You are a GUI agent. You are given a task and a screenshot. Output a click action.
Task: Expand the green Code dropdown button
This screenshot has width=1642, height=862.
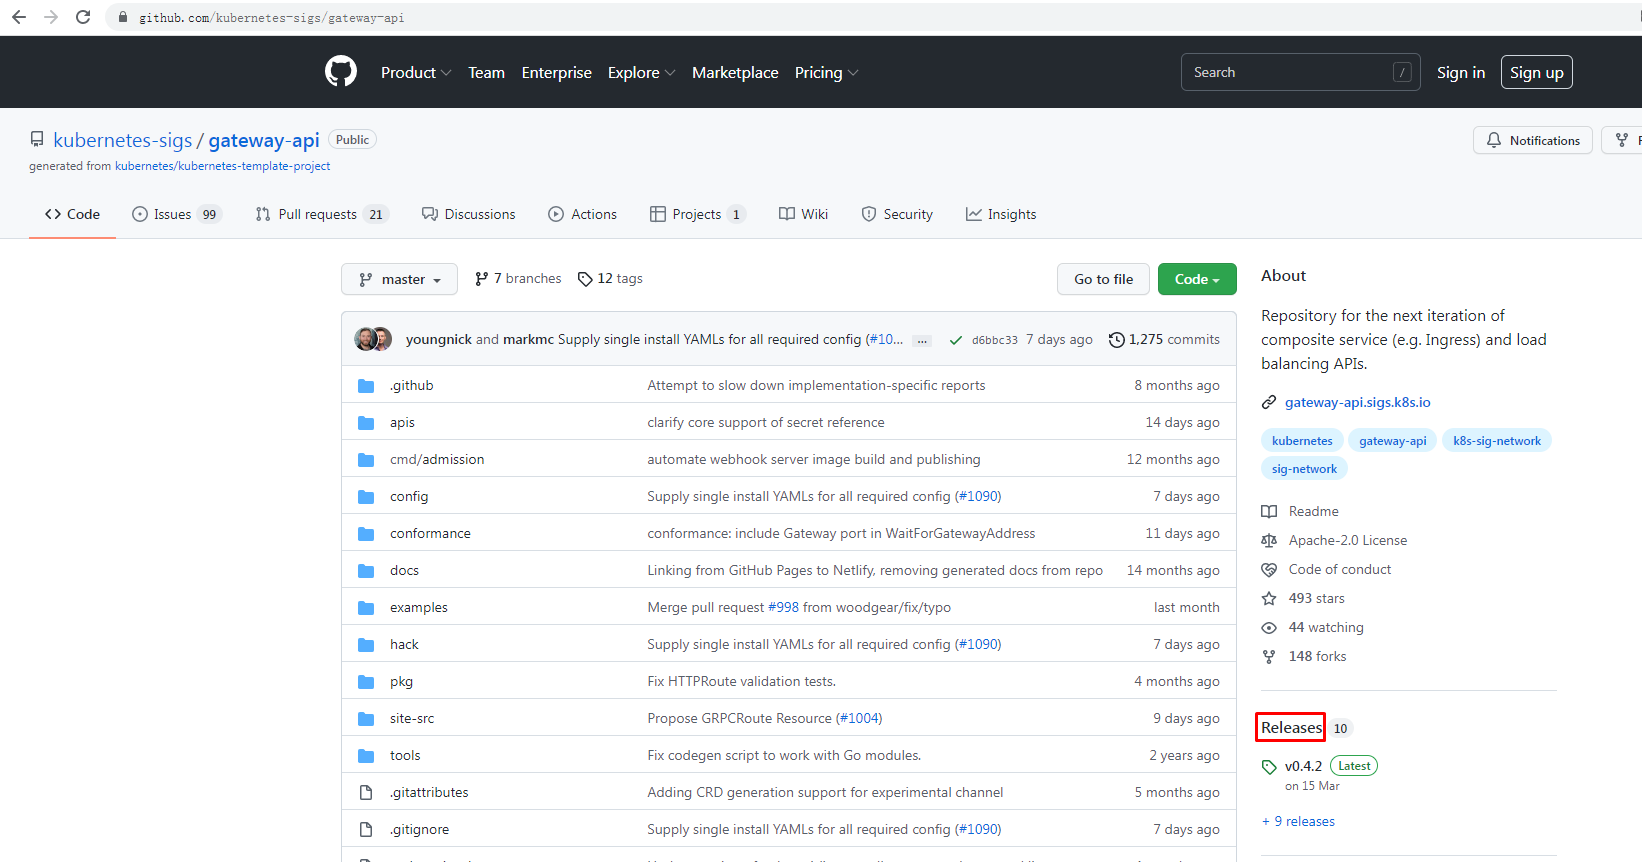point(1196,280)
